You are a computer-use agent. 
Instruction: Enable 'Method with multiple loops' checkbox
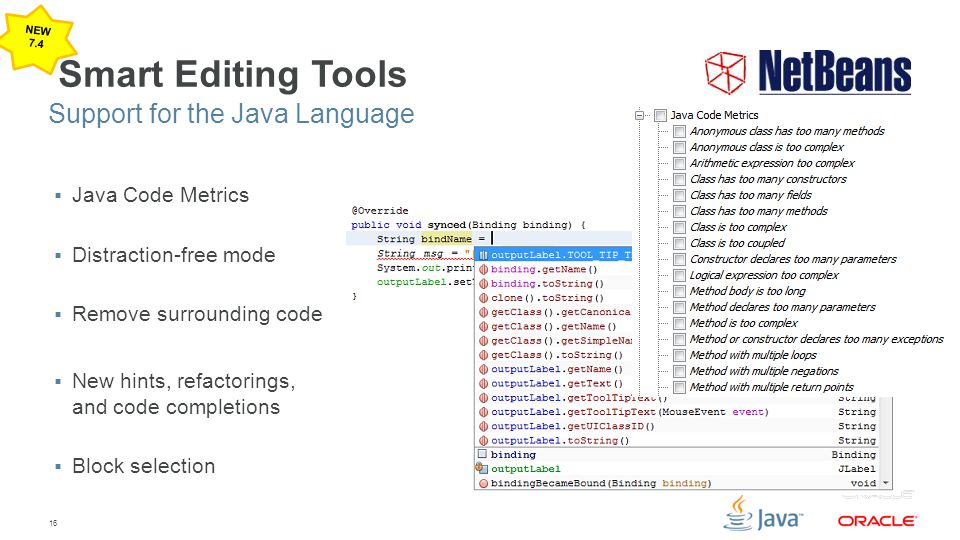[679, 355]
